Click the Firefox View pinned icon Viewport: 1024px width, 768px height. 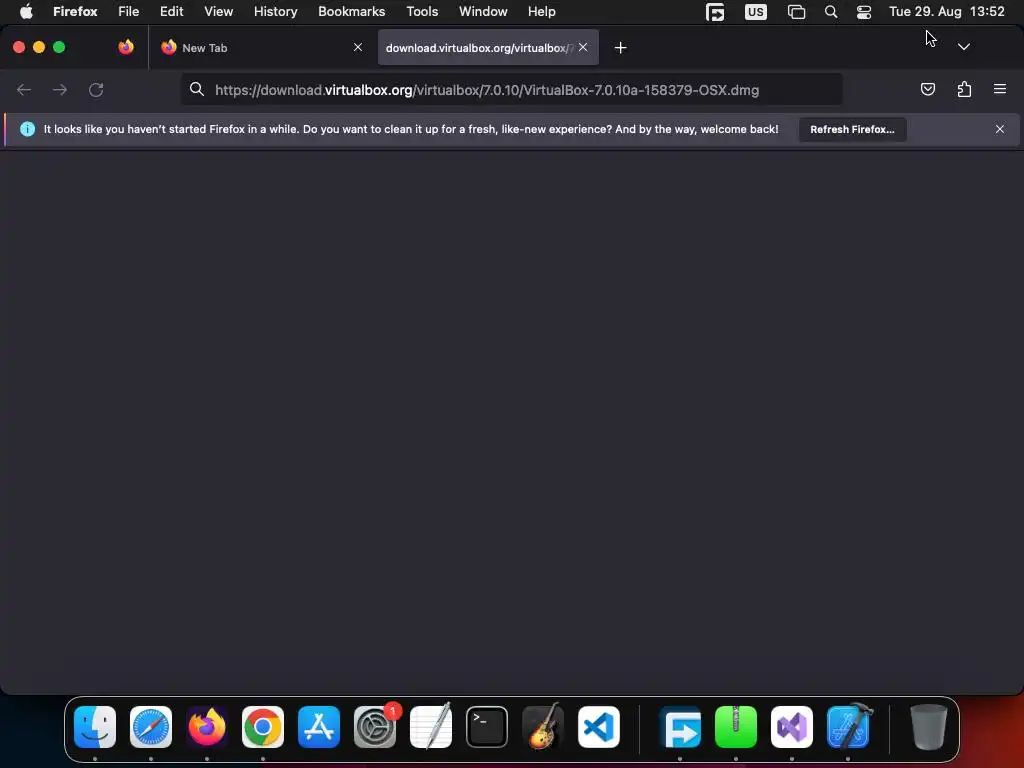tap(126, 47)
